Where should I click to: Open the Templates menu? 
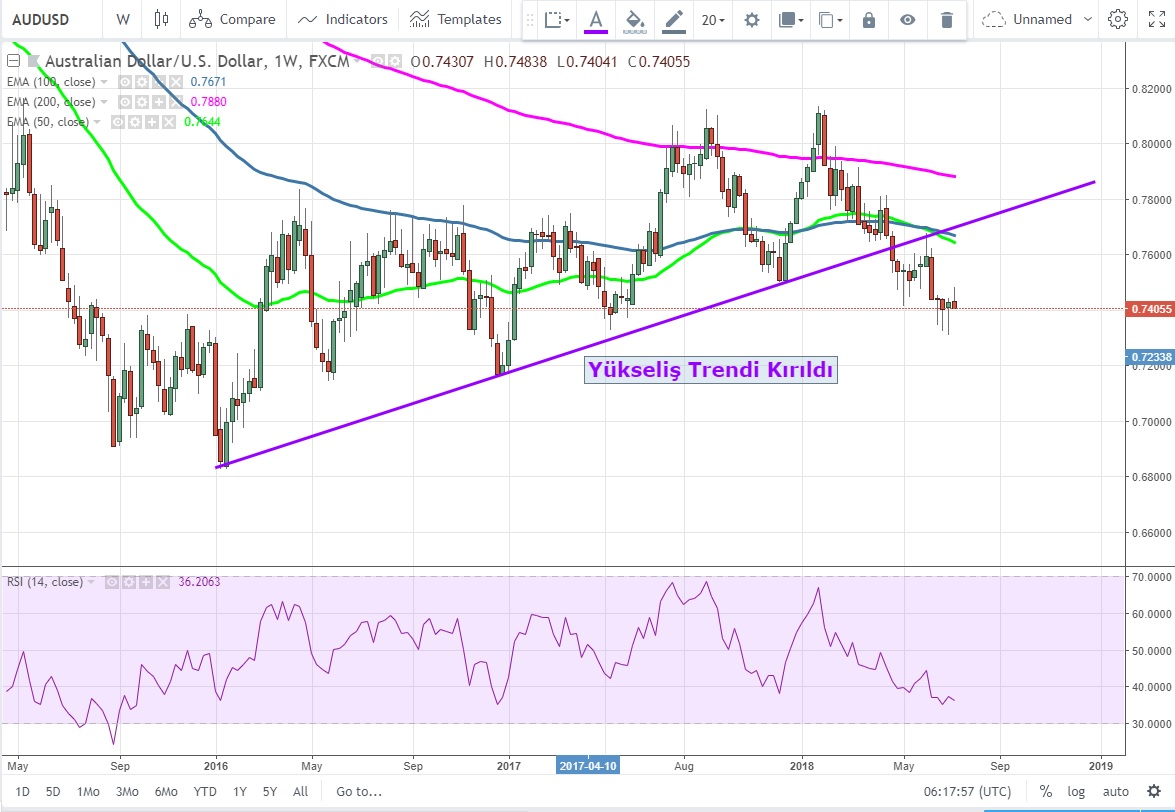point(456,19)
